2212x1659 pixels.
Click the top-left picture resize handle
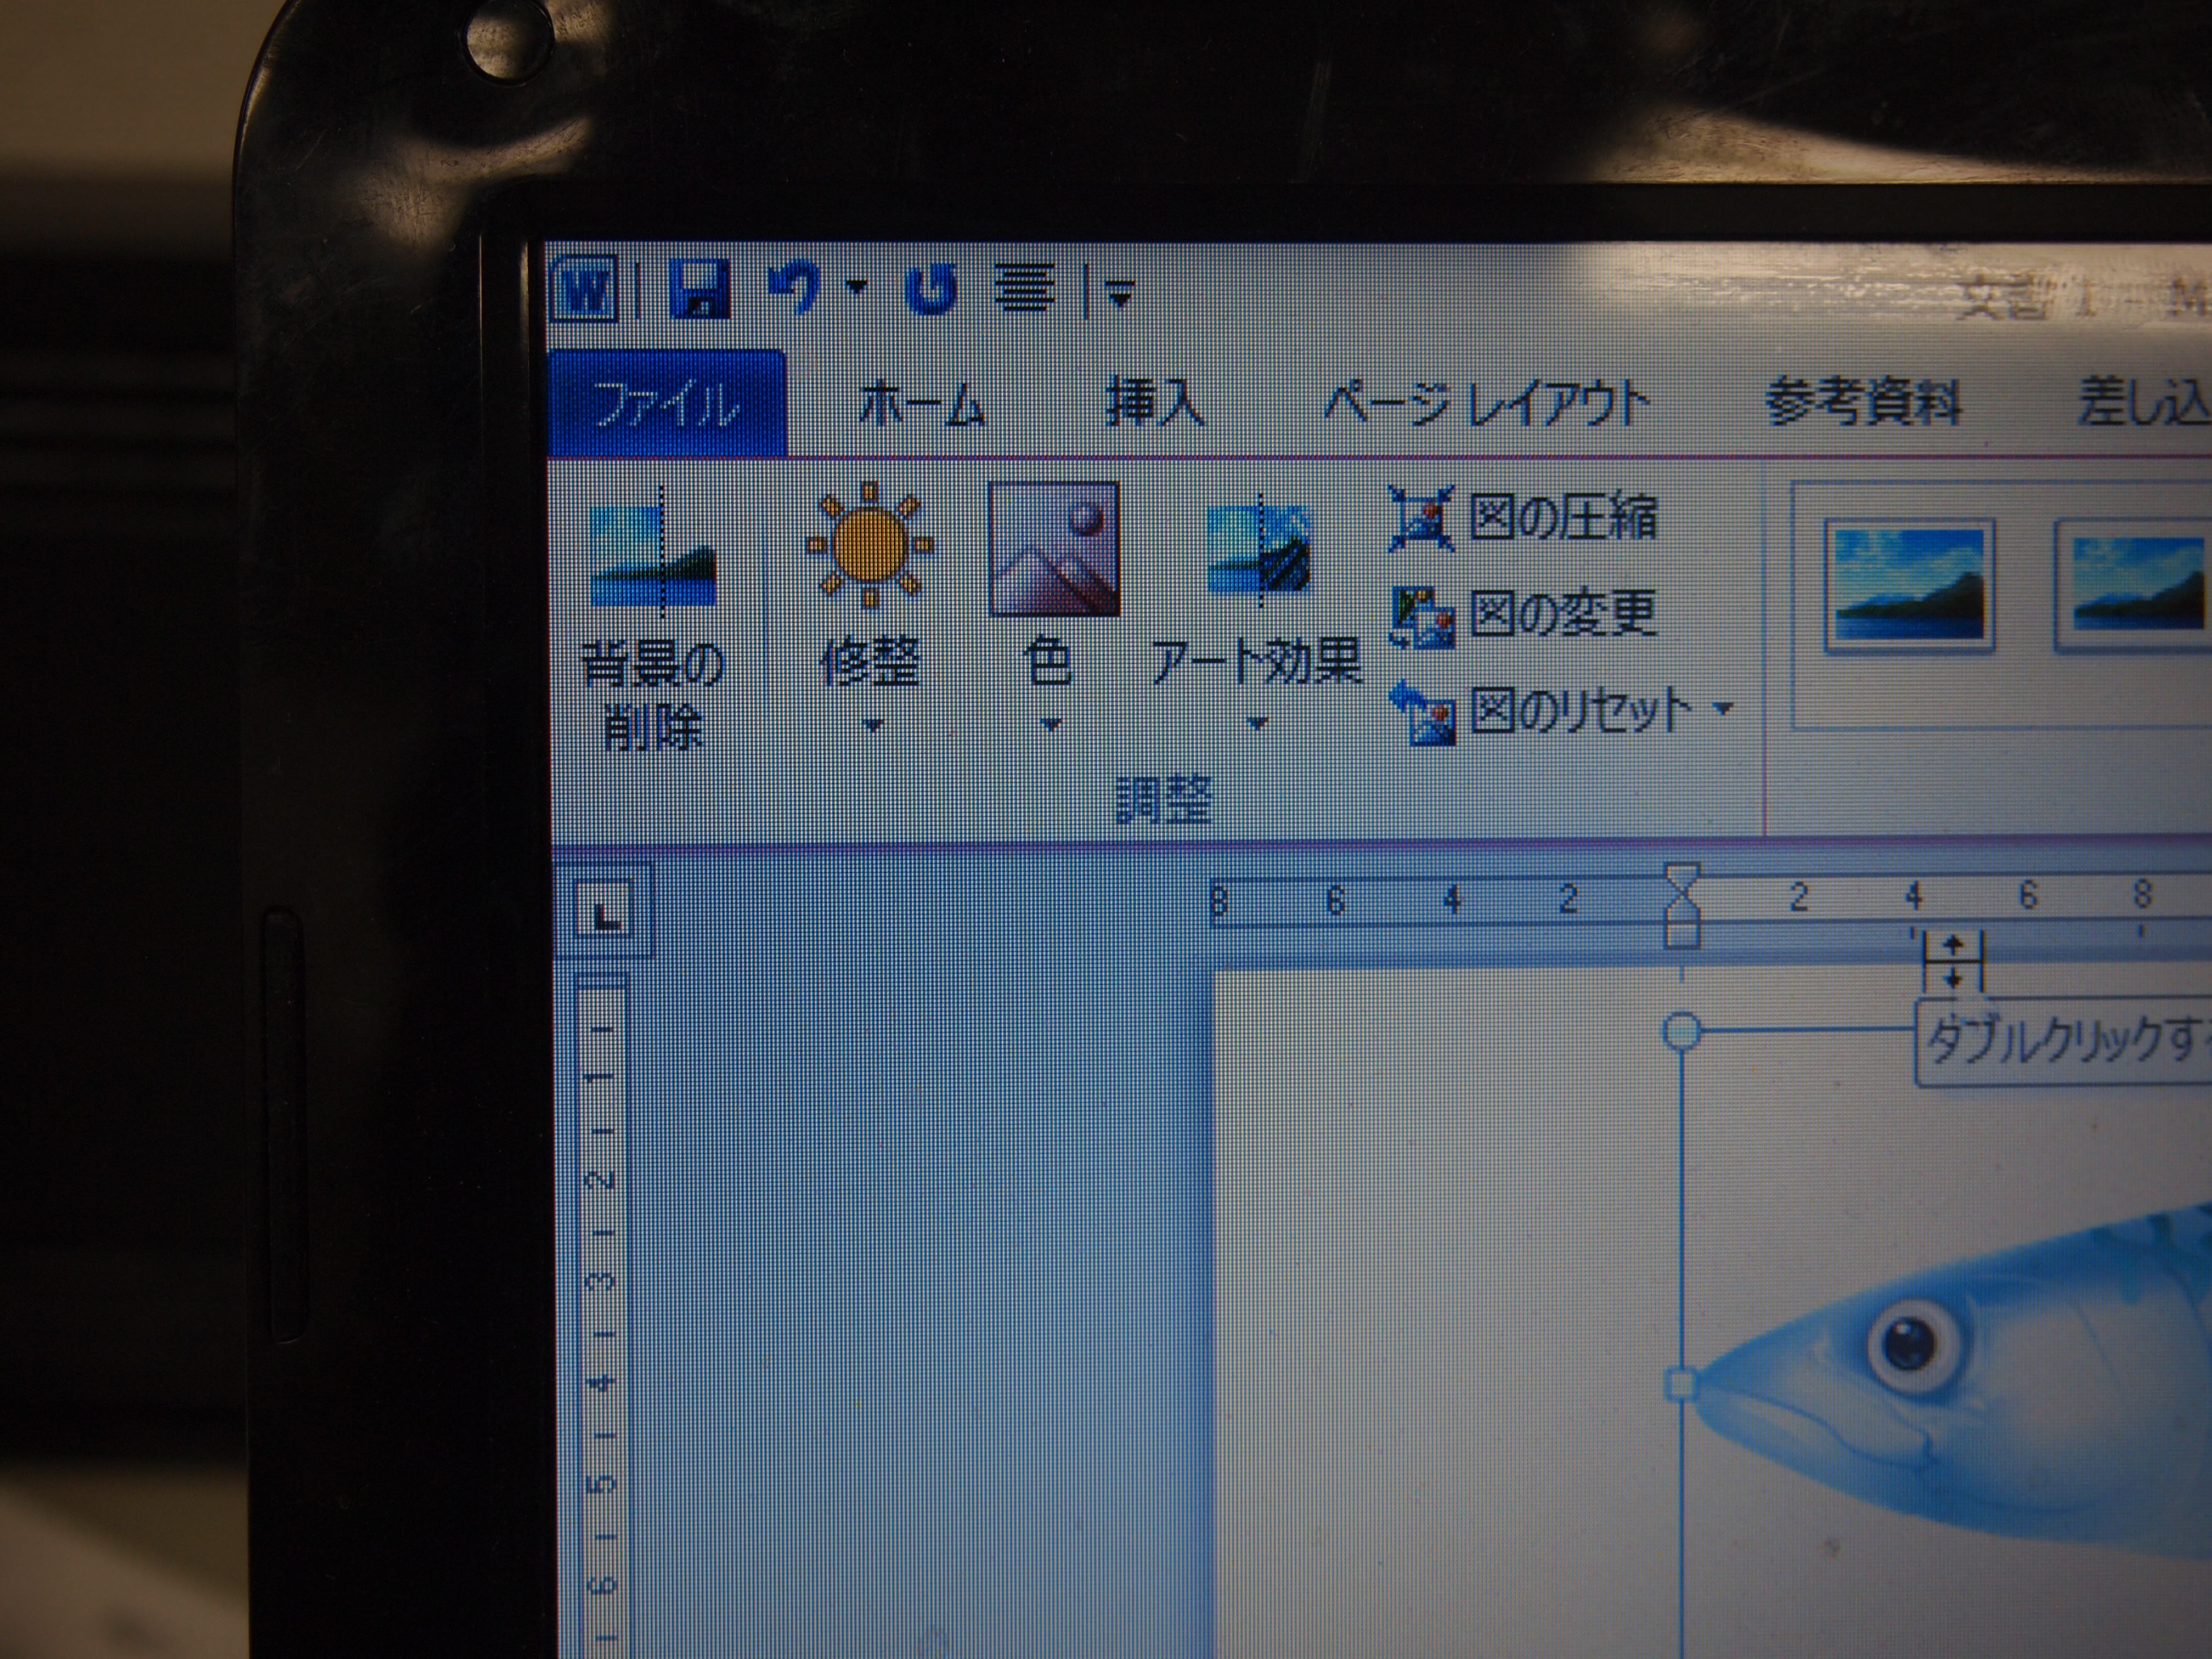pyautogui.click(x=1683, y=1030)
